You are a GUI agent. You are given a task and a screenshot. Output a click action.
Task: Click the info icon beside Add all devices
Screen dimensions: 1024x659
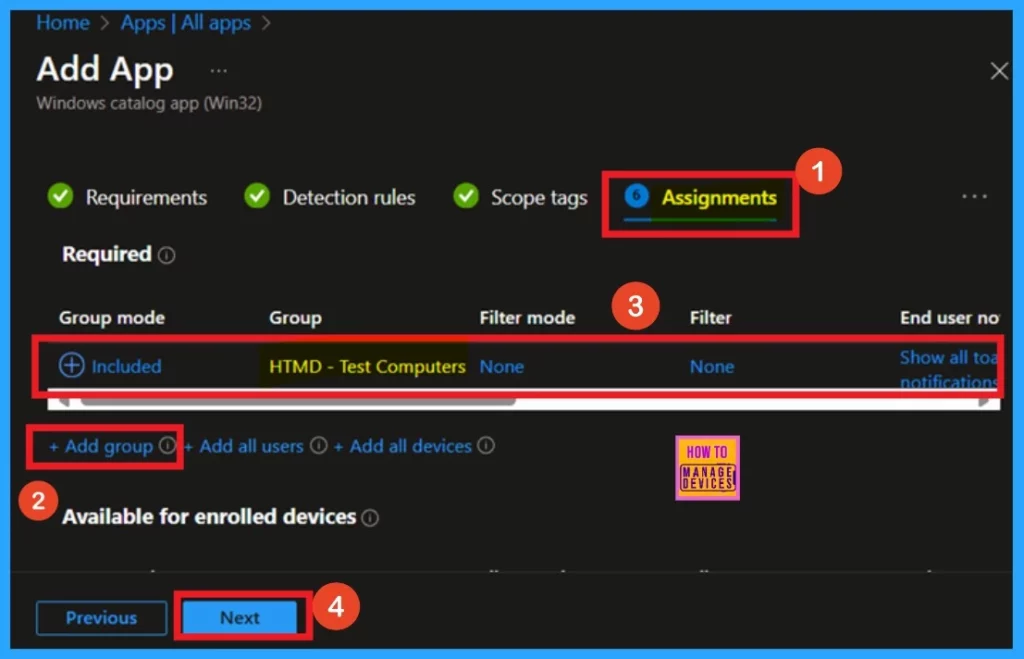coord(486,445)
